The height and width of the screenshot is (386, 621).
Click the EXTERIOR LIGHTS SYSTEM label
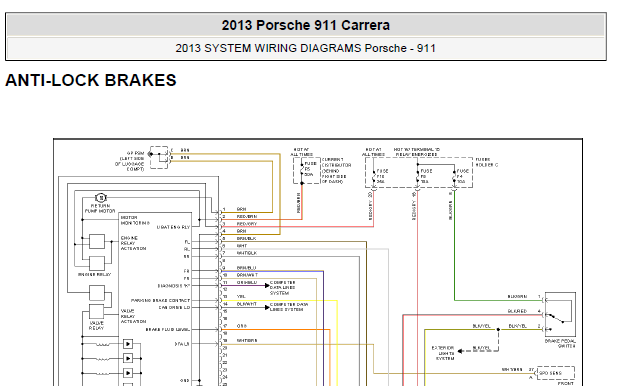tap(444, 353)
